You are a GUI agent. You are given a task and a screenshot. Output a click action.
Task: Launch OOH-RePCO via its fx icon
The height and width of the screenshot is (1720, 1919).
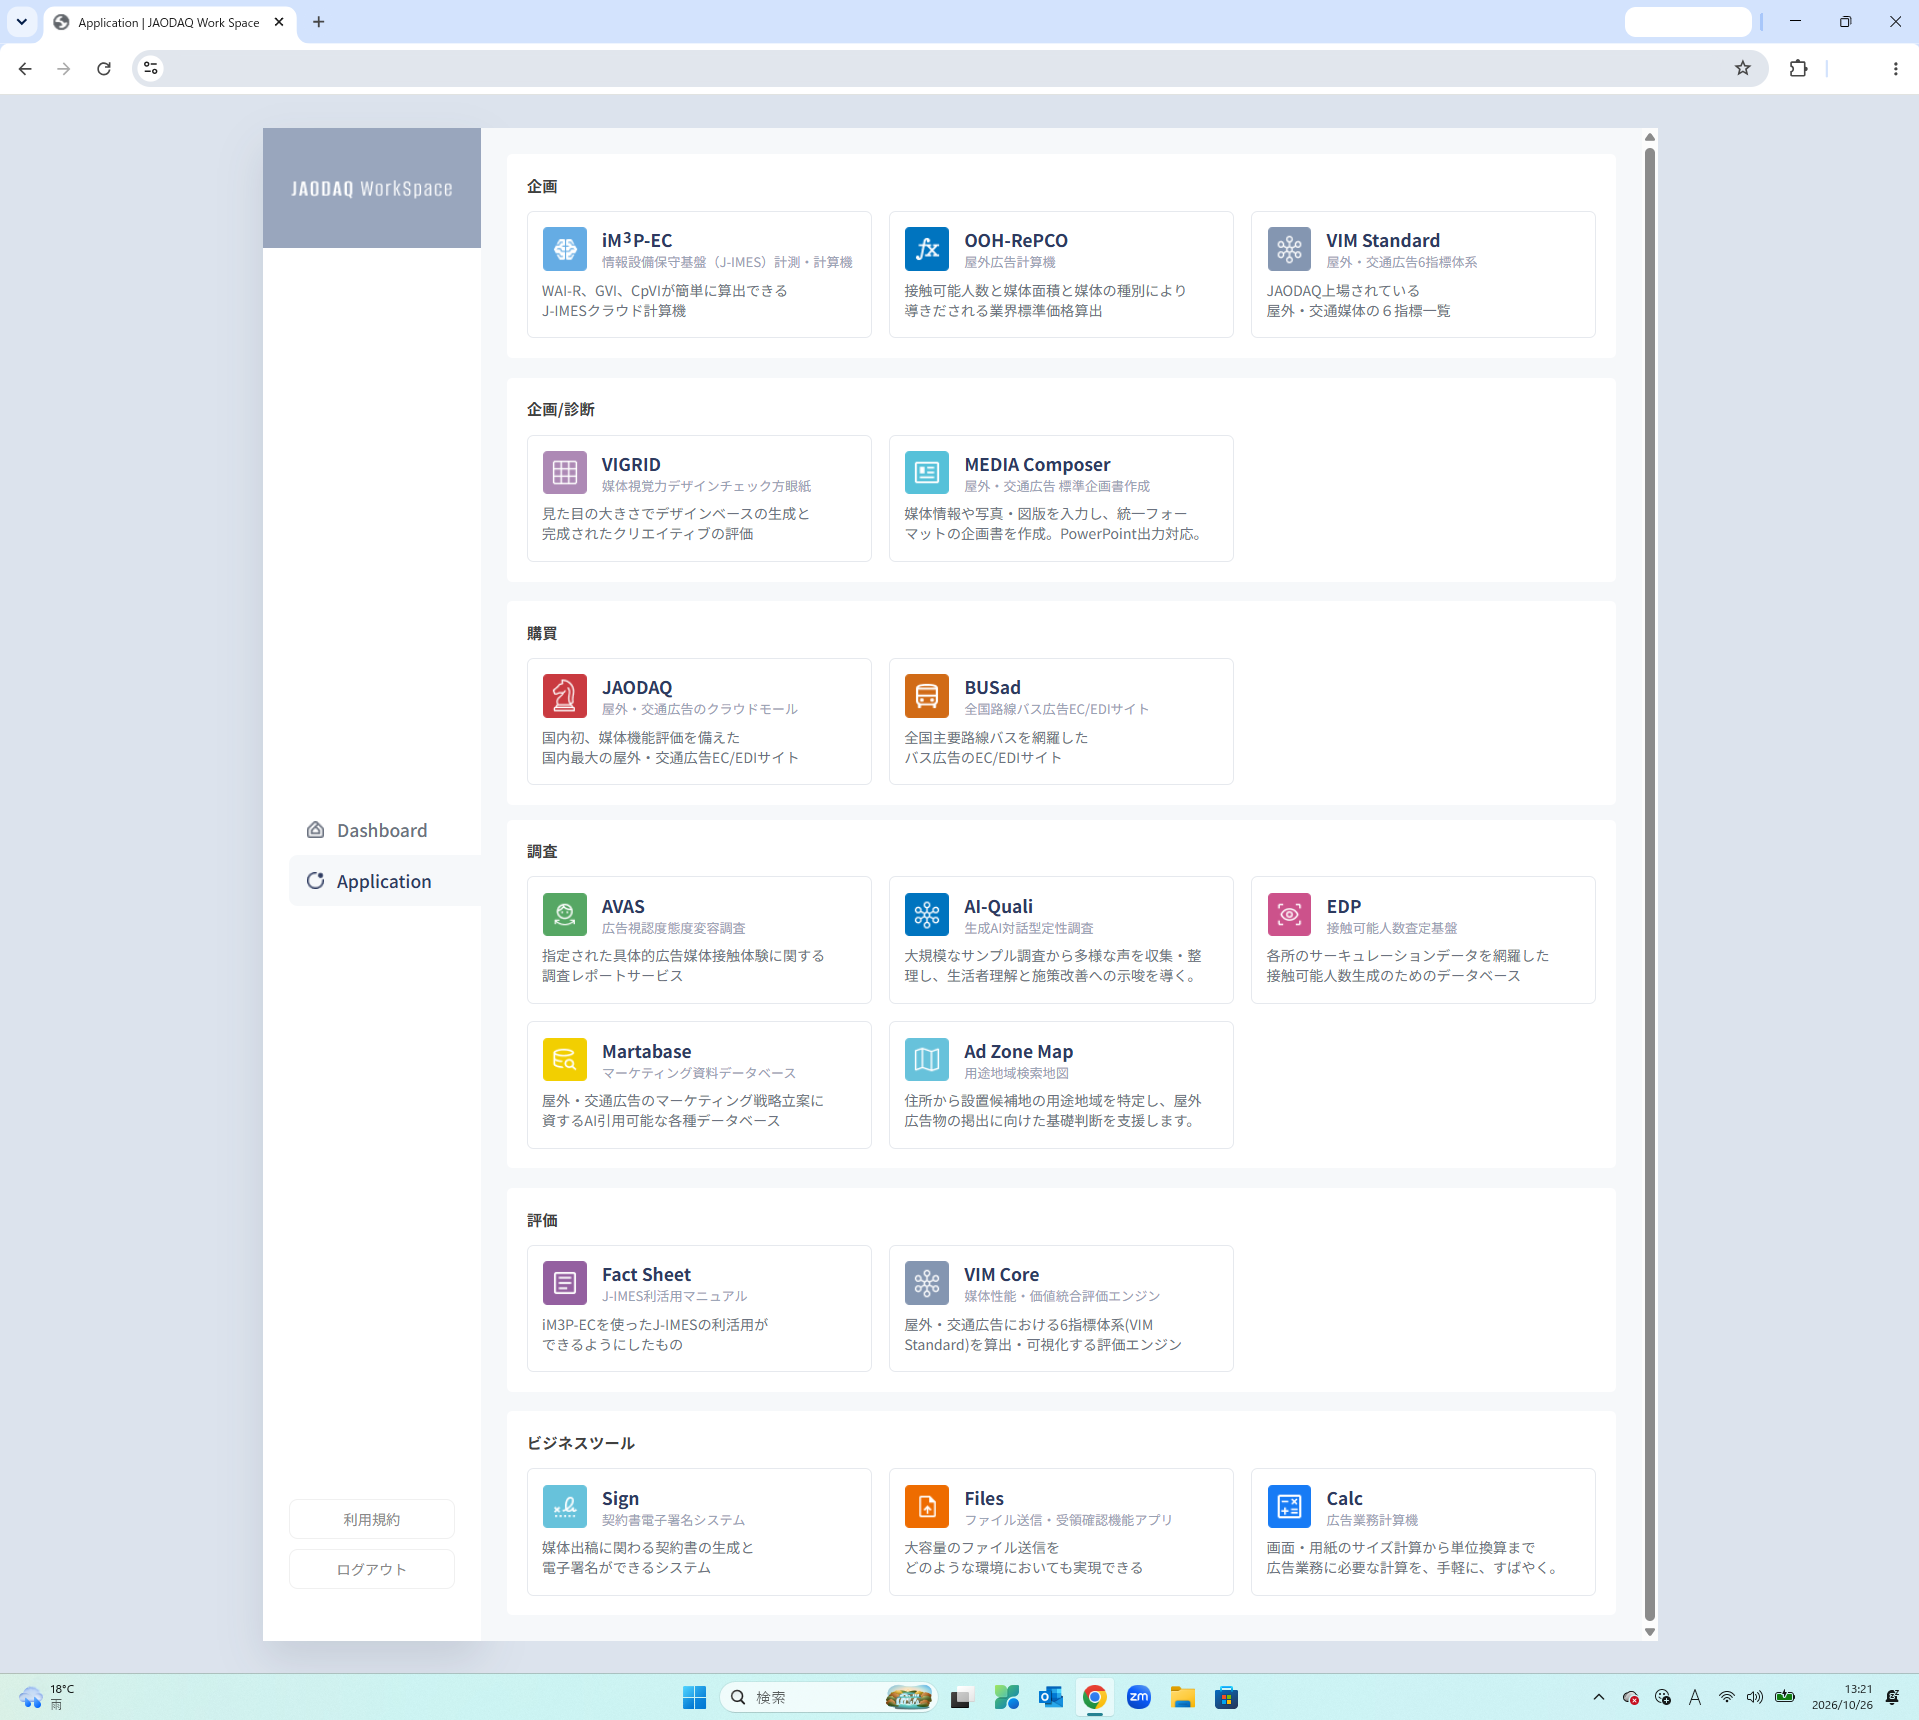click(927, 249)
